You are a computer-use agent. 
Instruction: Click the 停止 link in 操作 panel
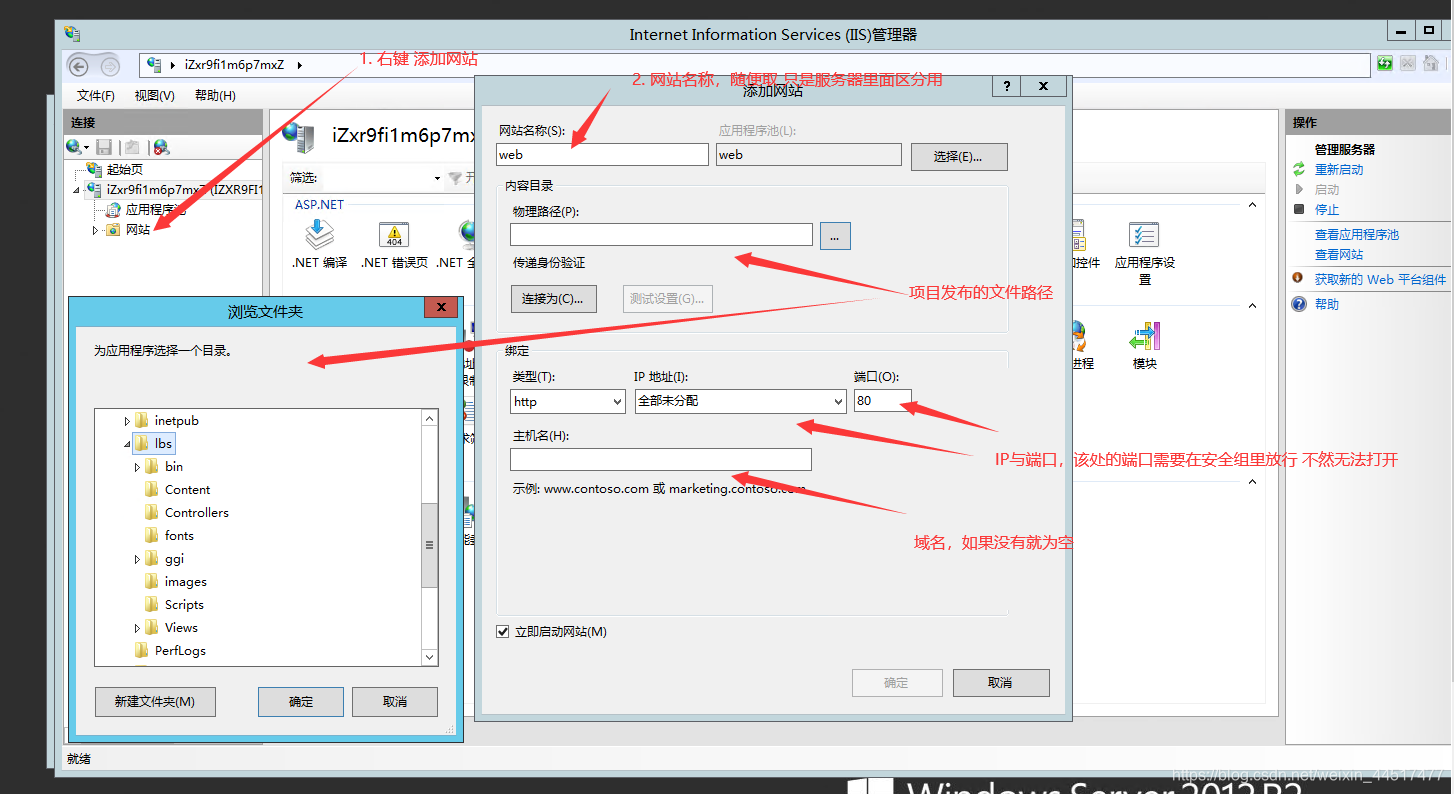[x=1327, y=210]
